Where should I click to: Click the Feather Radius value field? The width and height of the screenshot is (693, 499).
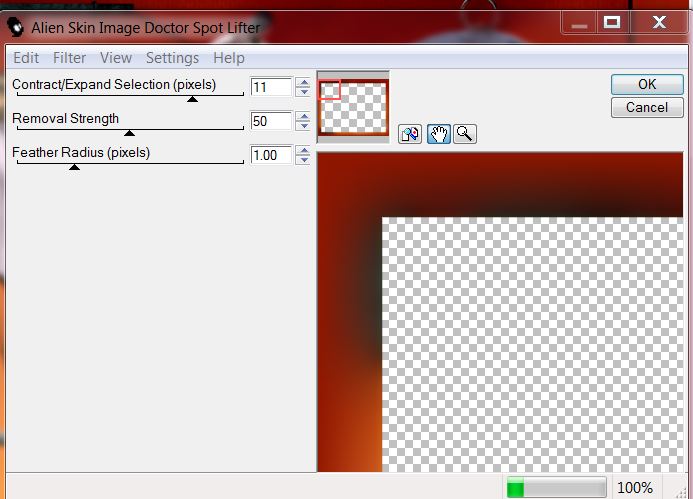click(x=271, y=155)
